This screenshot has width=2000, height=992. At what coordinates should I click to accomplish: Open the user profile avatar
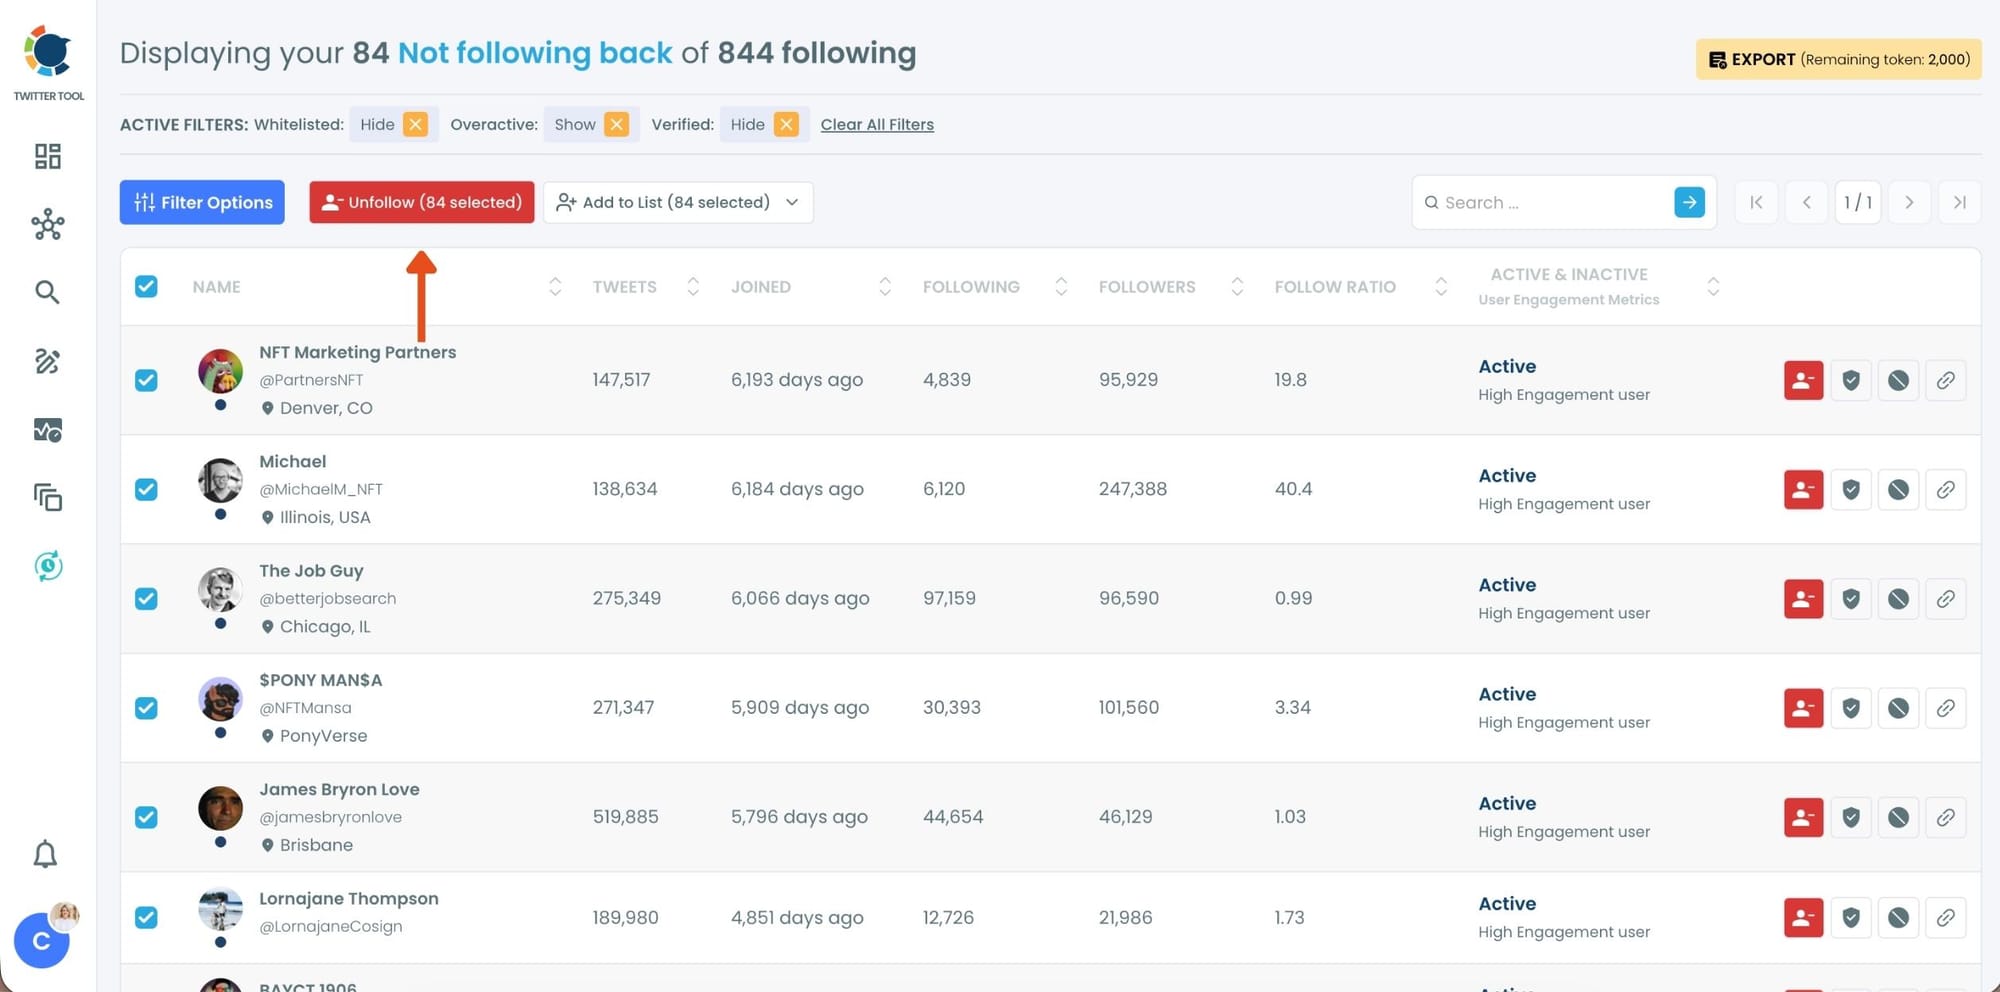42,941
